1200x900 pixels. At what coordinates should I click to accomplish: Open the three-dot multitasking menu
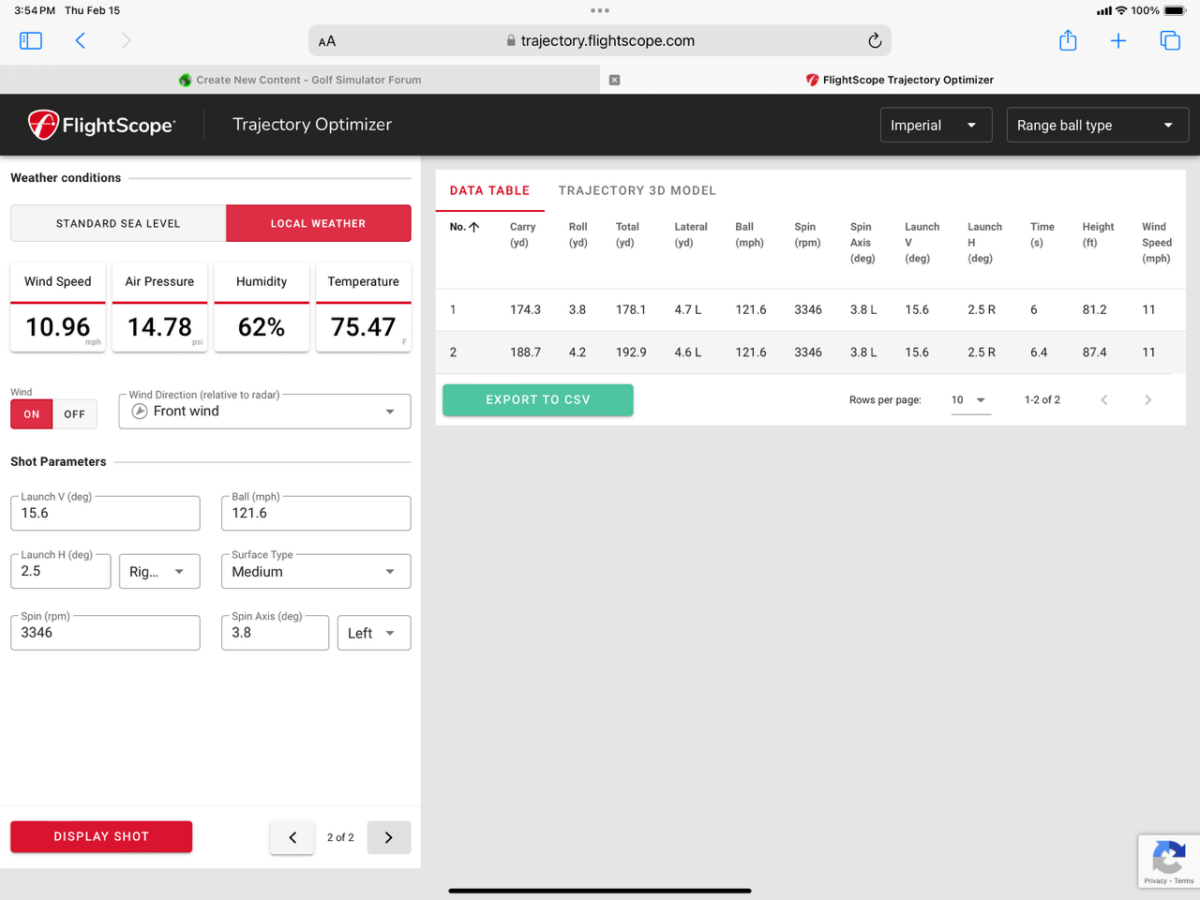[x=600, y=10]
